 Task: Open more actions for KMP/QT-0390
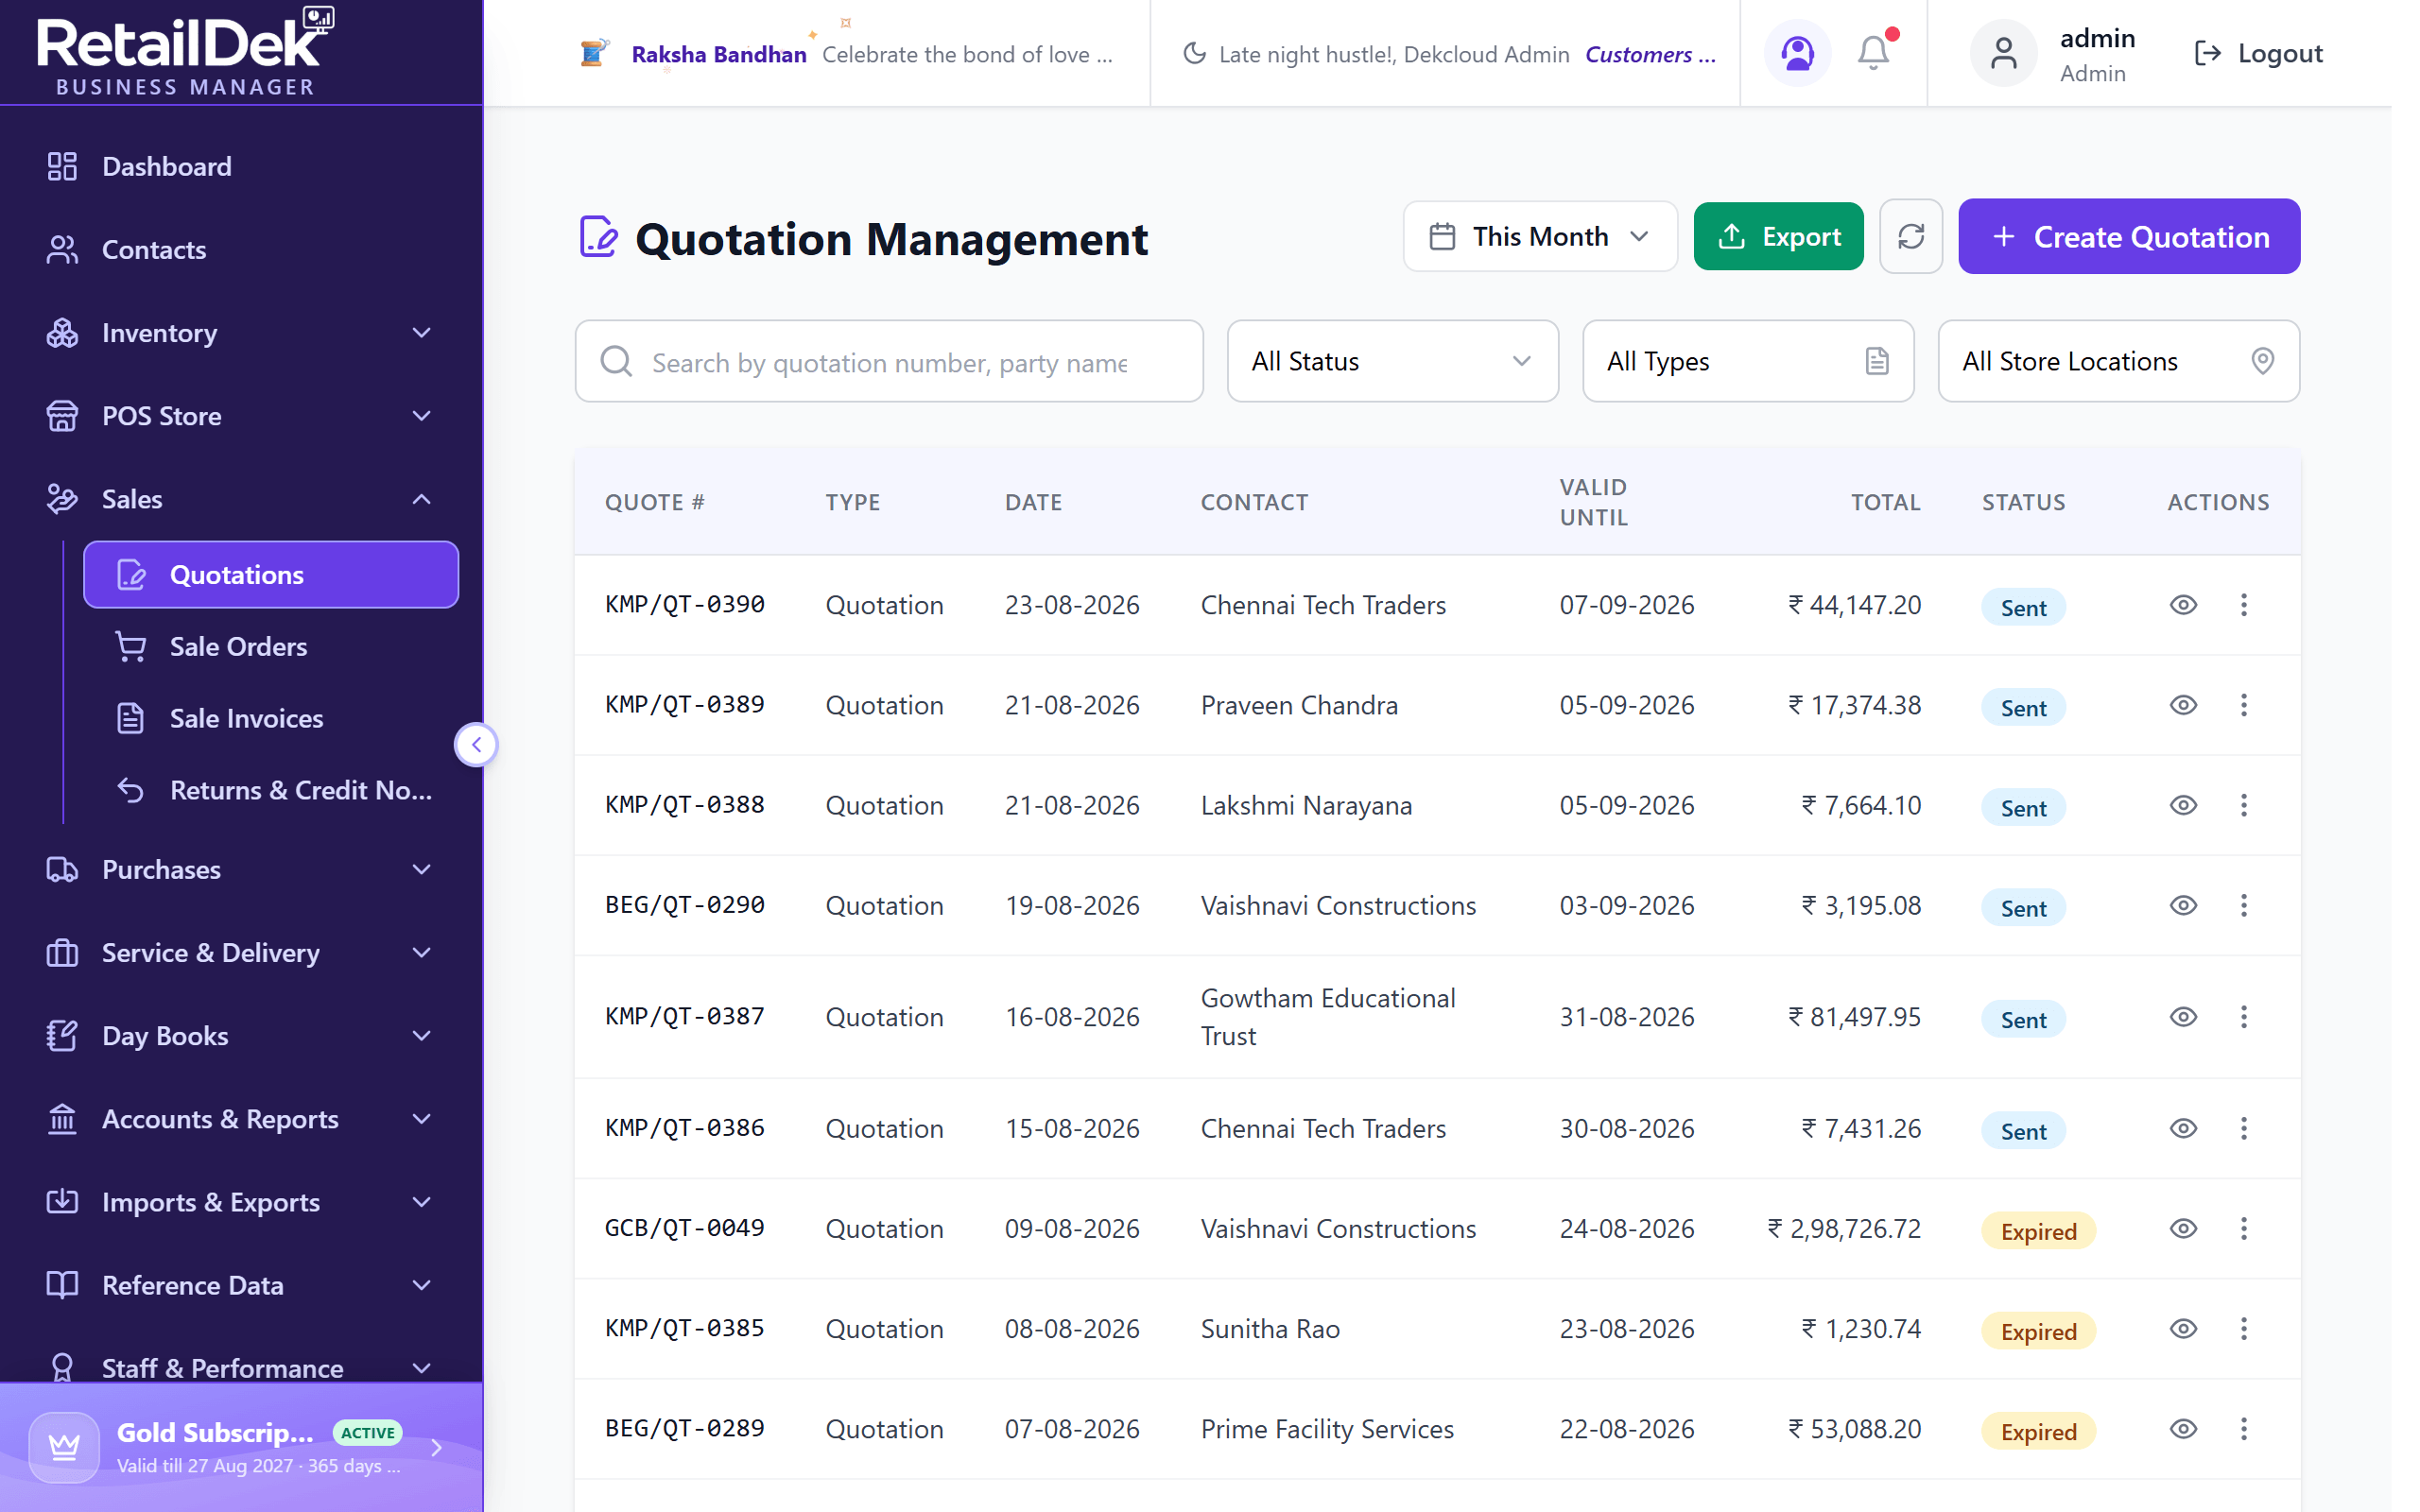pos(2243,605)
